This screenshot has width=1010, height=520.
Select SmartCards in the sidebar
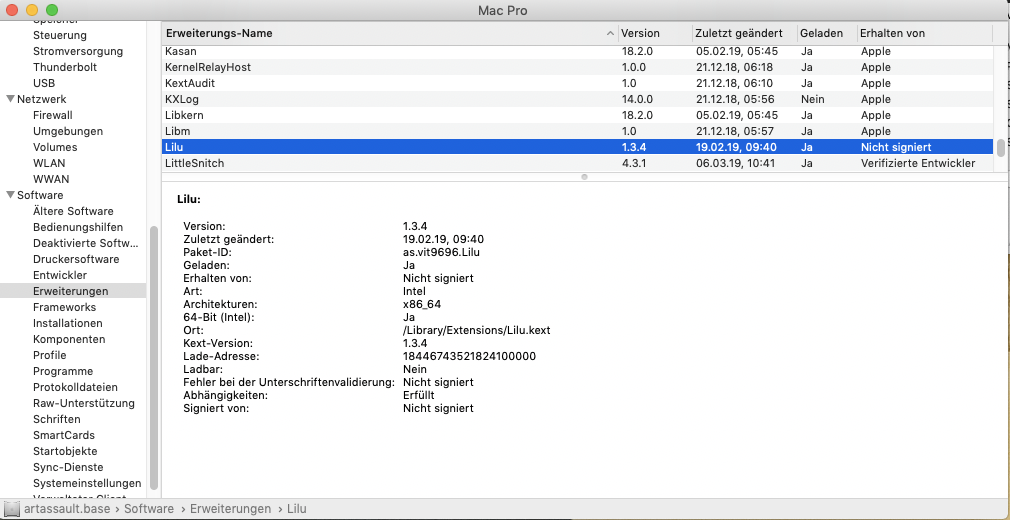coord(64,436)
